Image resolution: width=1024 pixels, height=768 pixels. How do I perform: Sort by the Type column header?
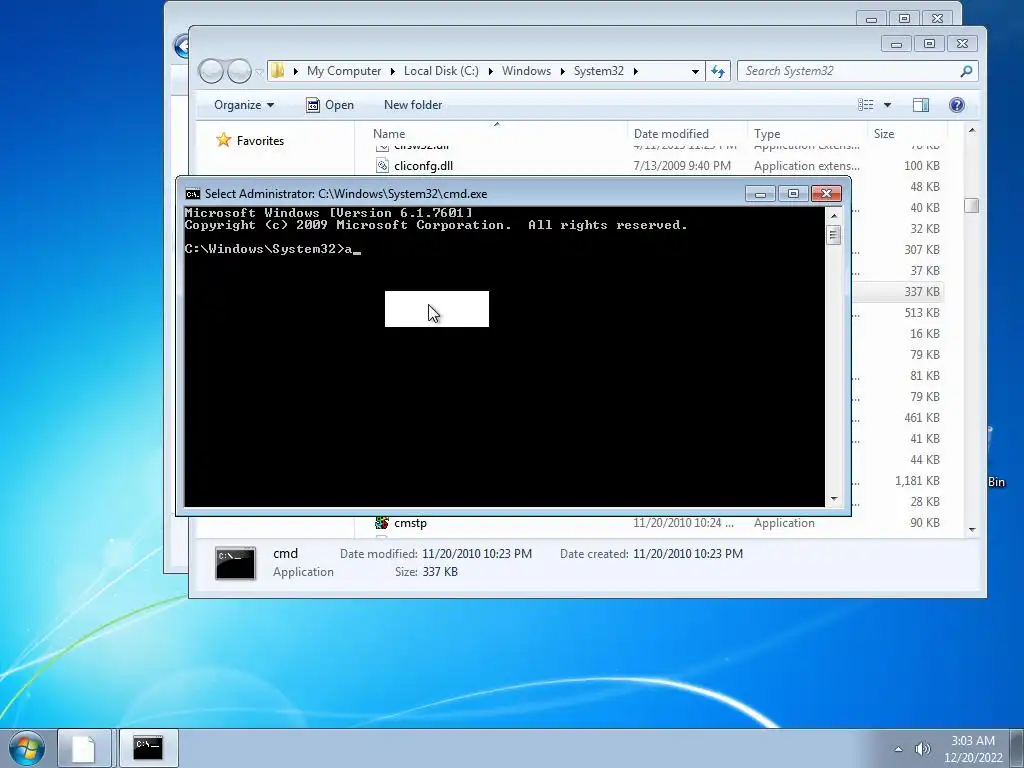tap(767, 134)
